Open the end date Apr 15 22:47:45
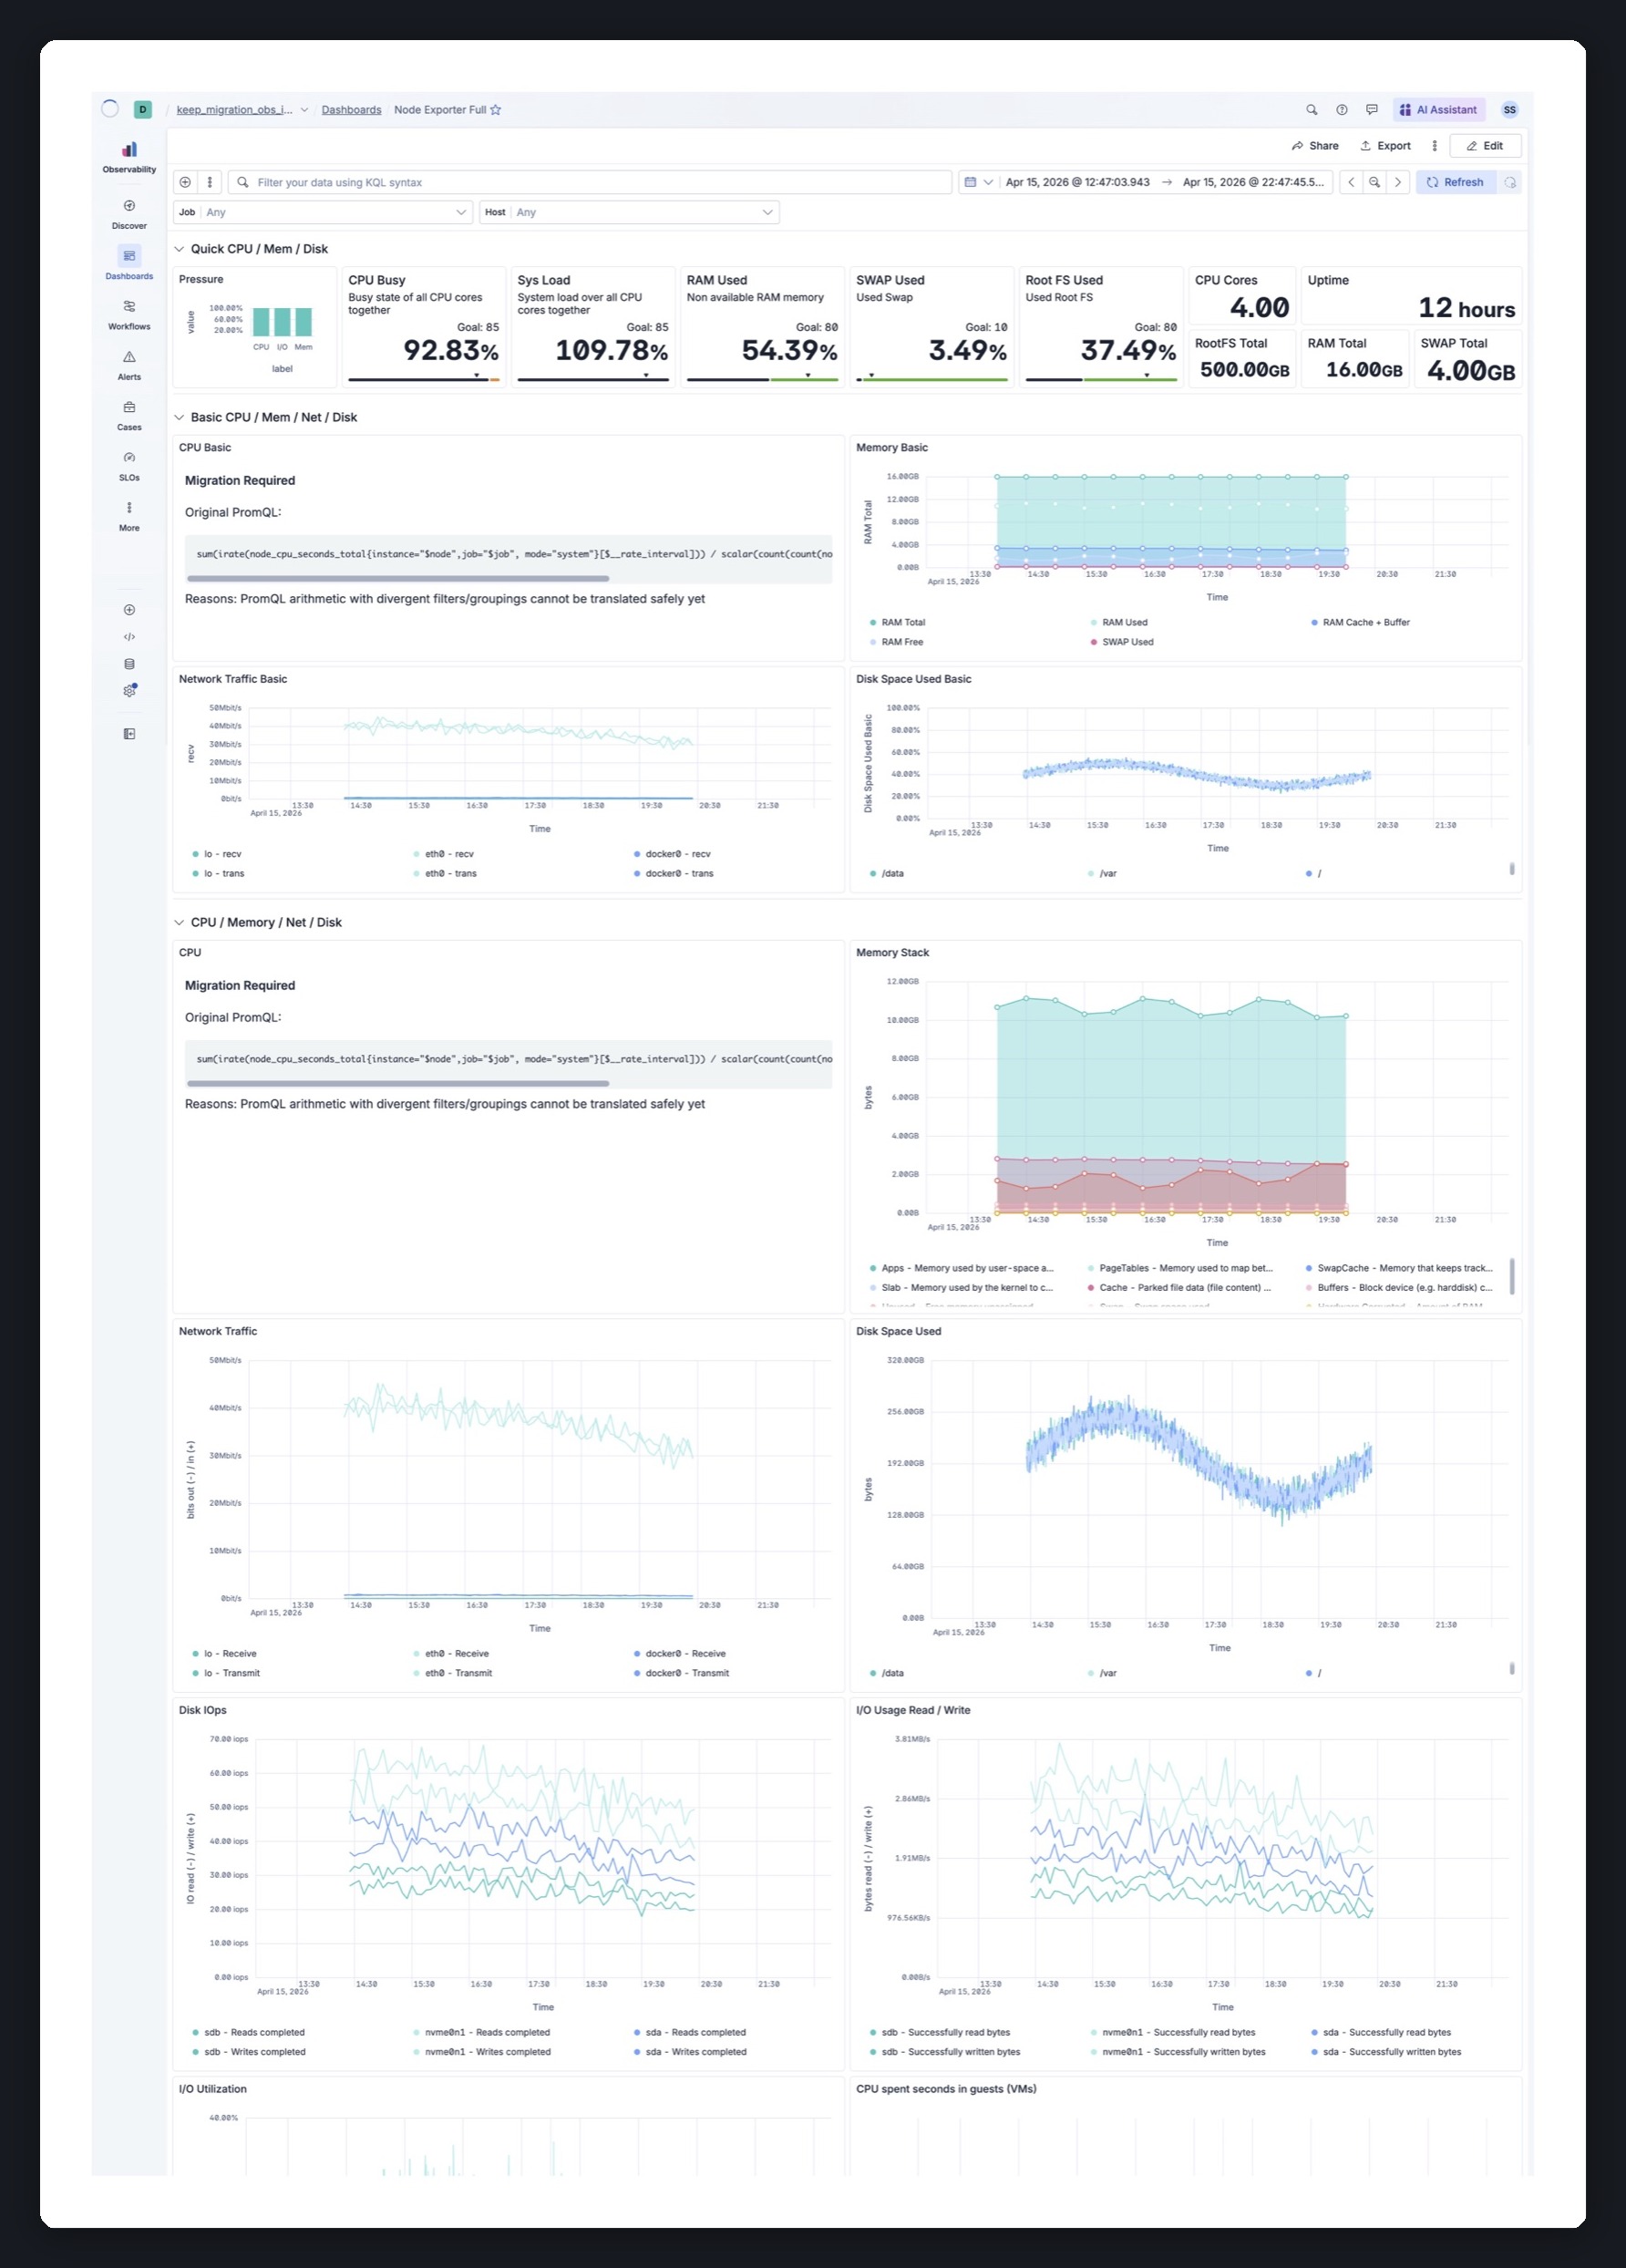 (1253, 182)
